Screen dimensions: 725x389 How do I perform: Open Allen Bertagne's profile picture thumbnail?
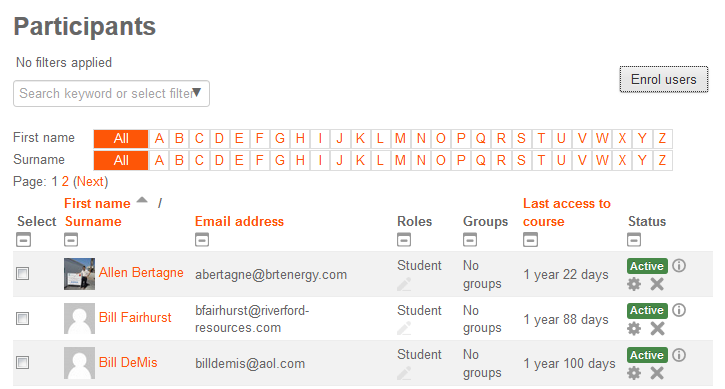(x=80, y=274)
